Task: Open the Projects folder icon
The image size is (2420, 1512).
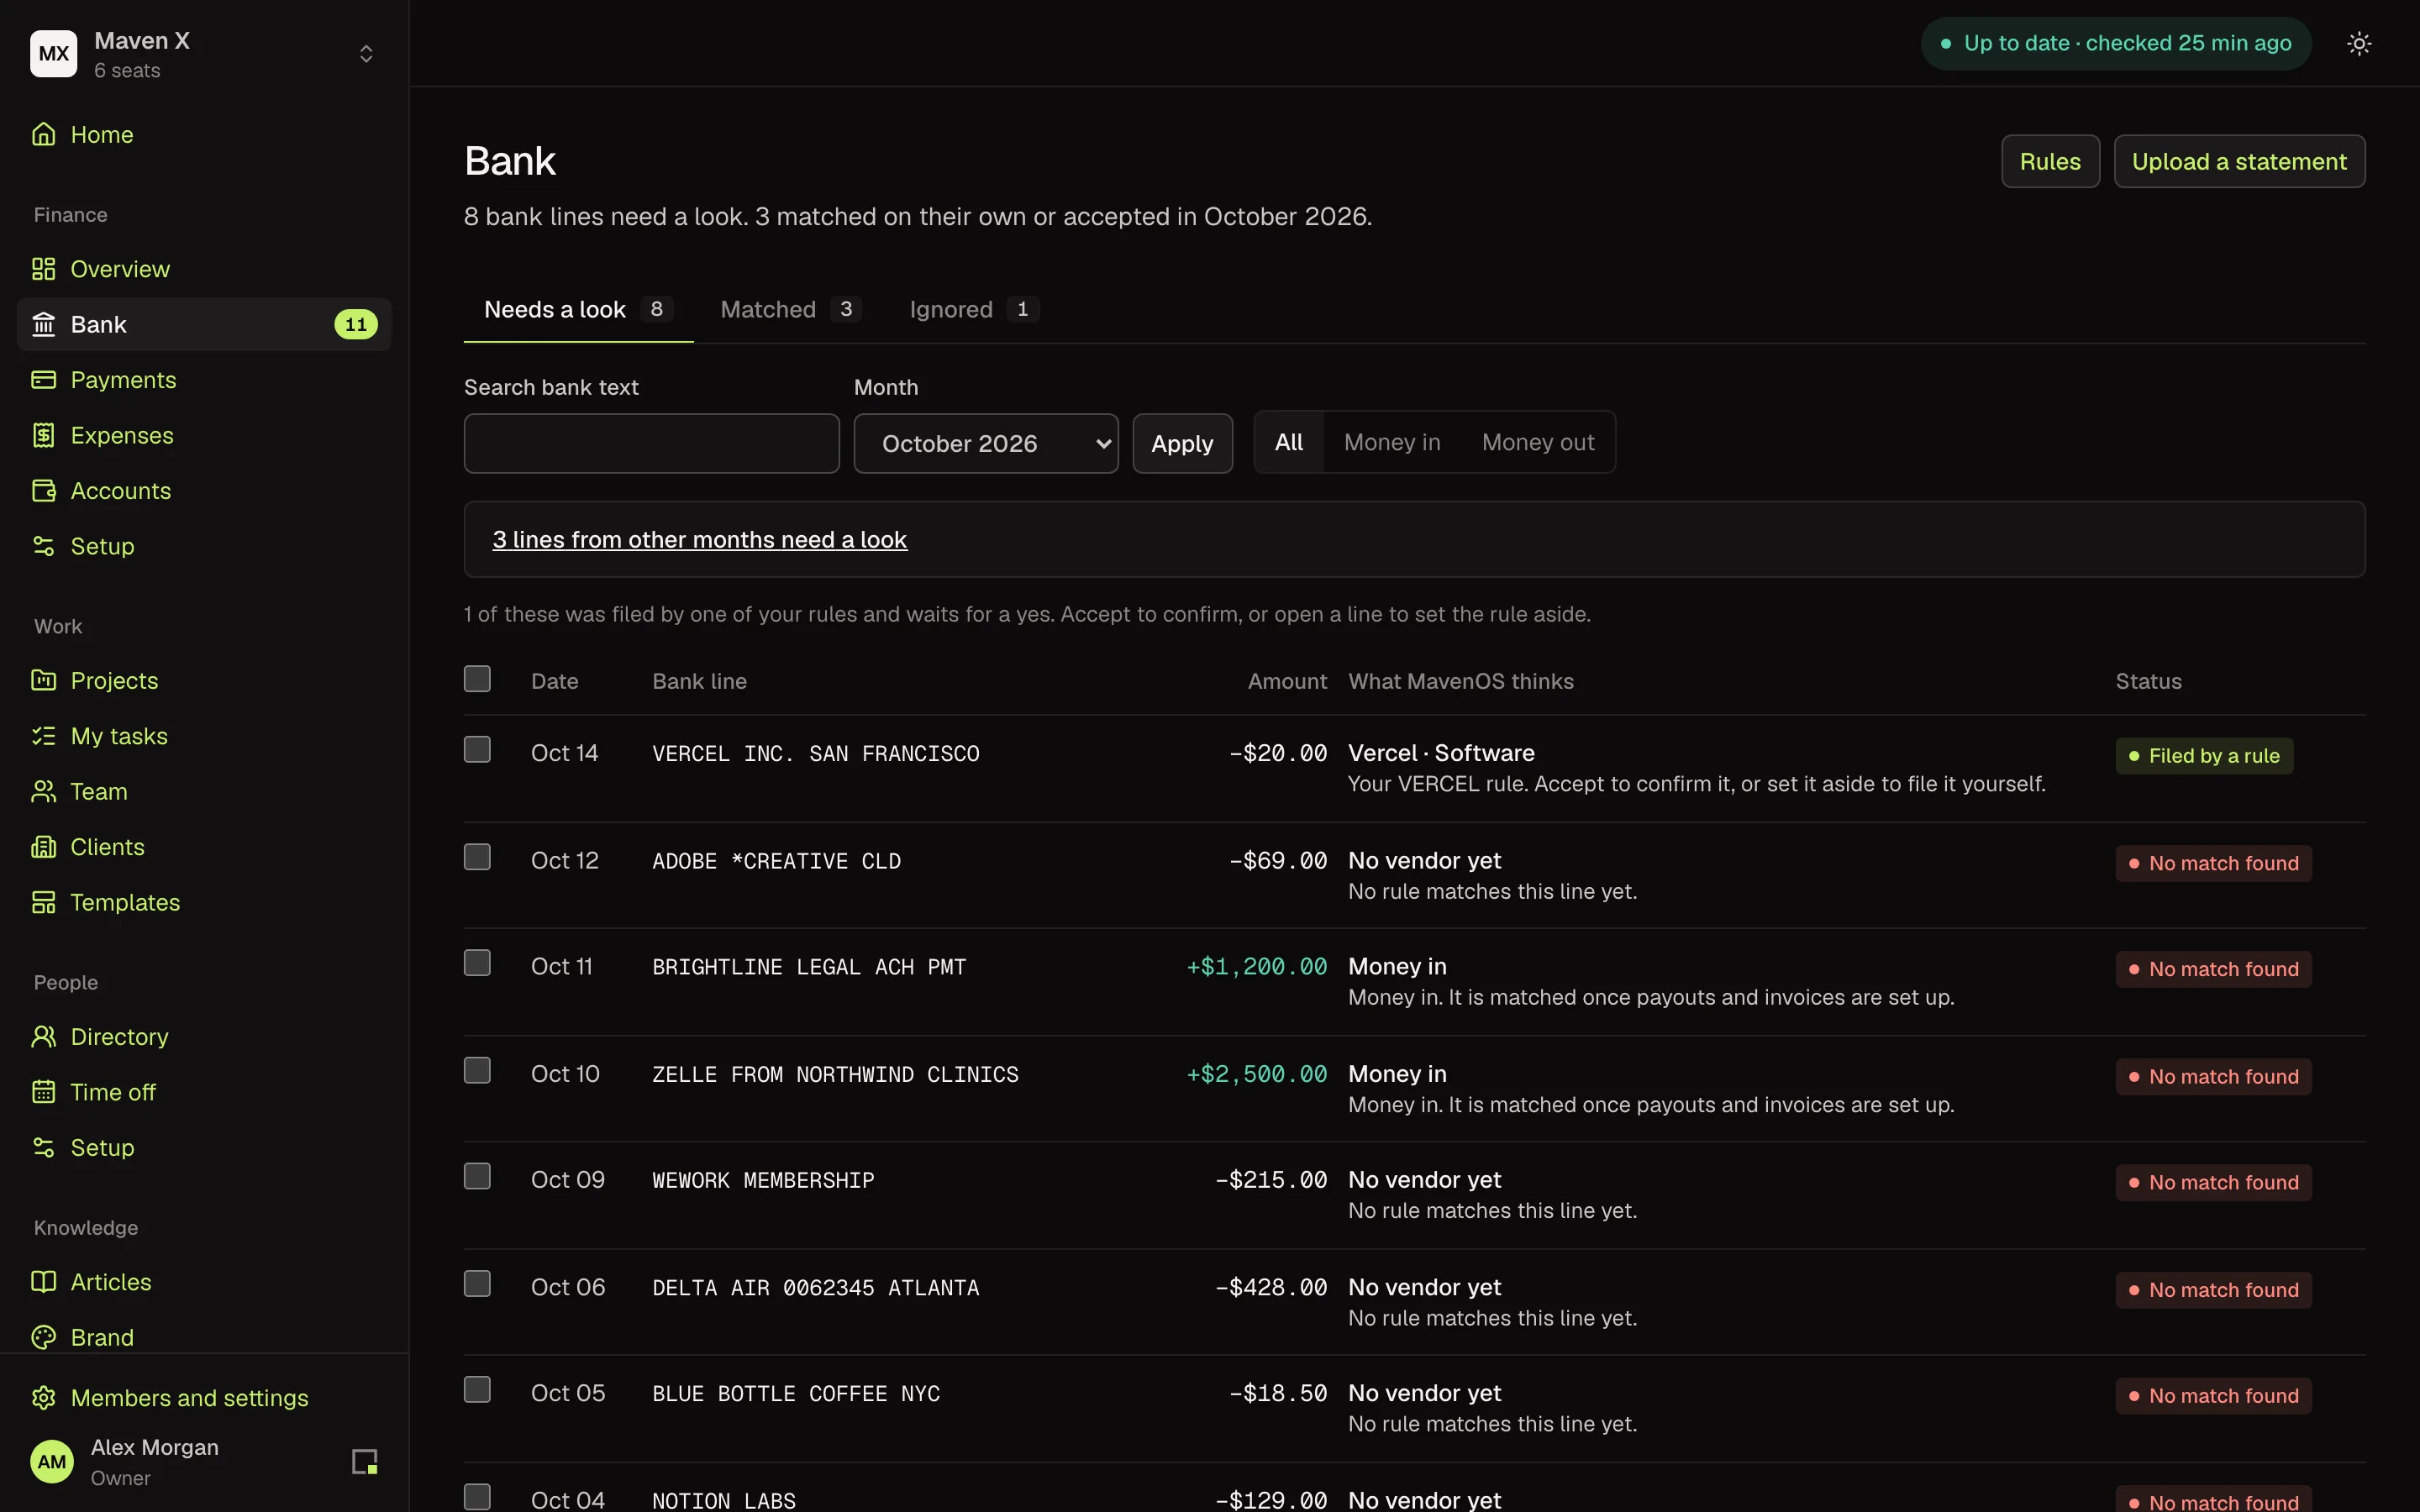Action: 43,680
